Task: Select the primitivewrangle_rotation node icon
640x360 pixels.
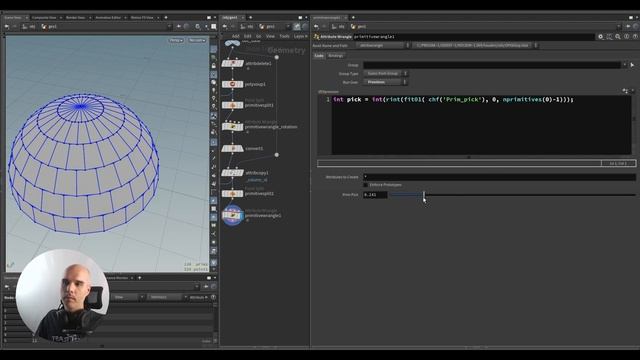Action: click(x=233, y=127)
